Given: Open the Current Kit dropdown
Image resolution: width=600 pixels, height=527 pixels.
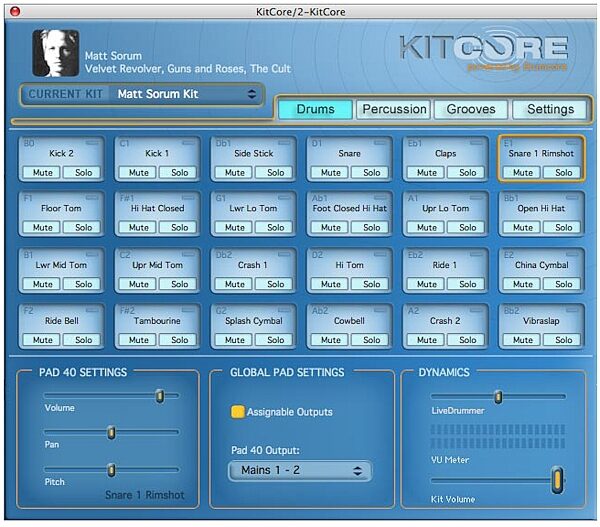Looking at the screenshot, I should pos(142,94).
